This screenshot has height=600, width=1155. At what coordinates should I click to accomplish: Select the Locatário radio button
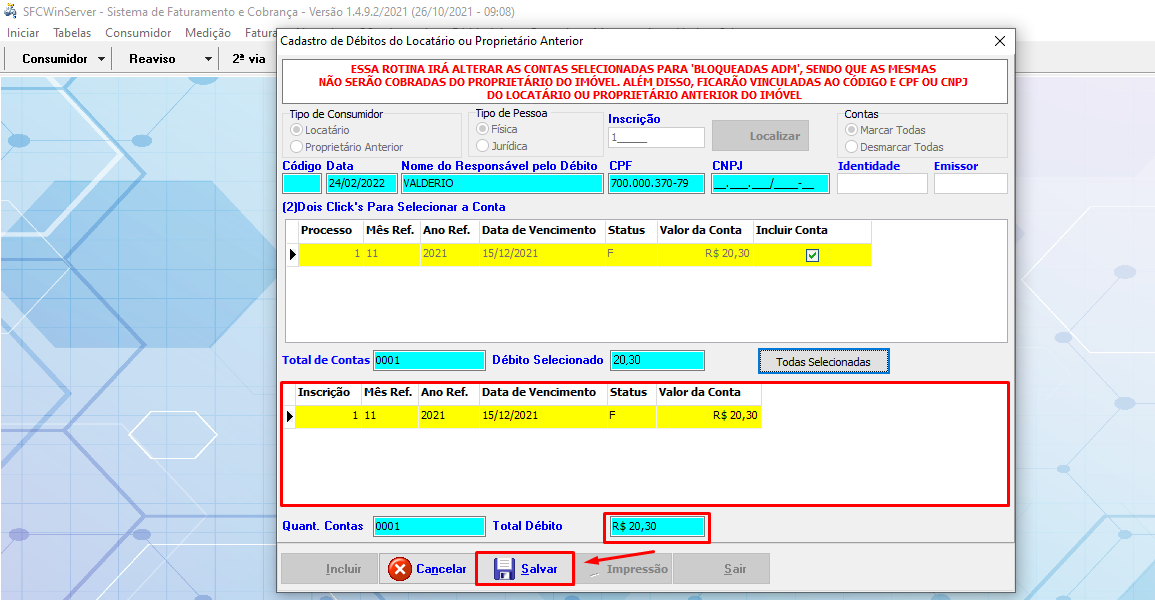(x=296, y=130)
